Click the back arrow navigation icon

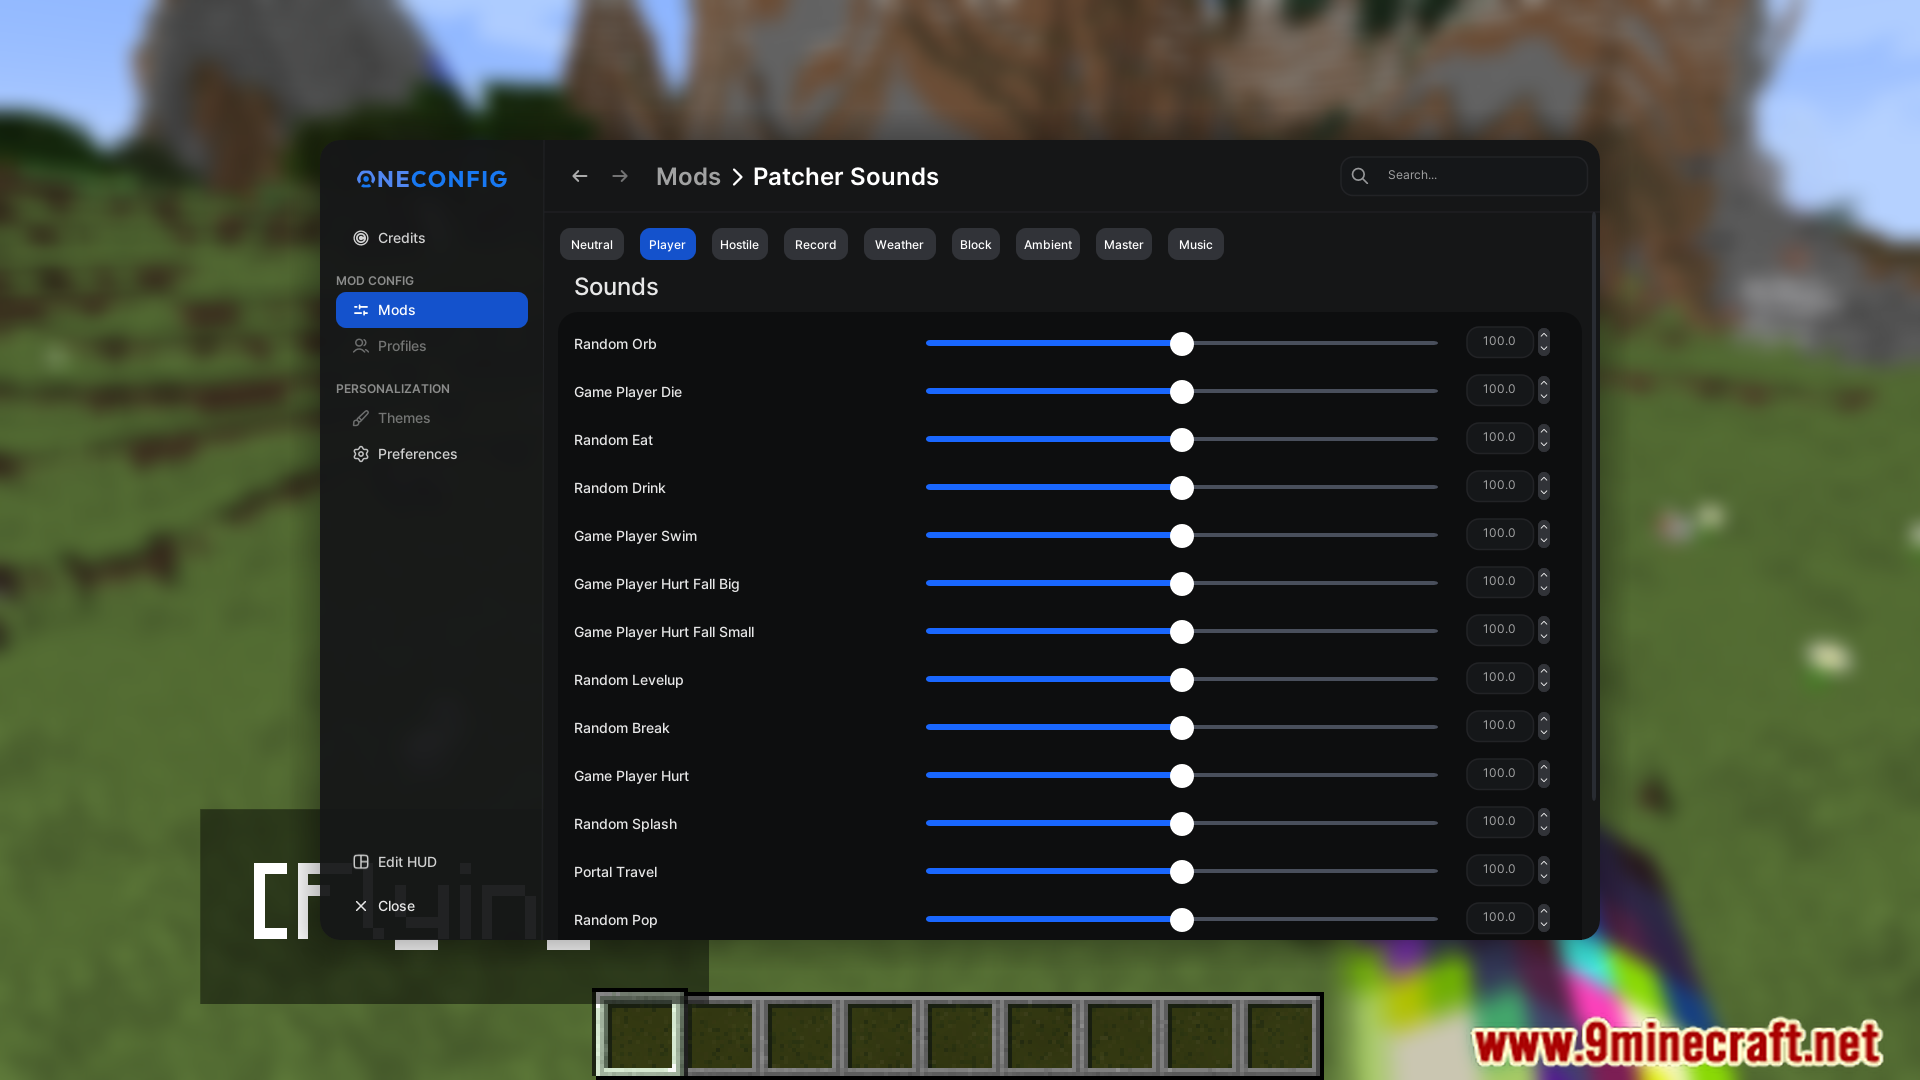point(579,176)
